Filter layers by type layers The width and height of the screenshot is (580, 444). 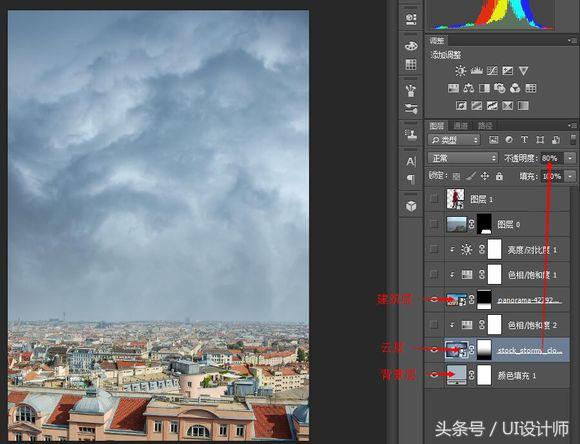pyautogui.click(x=524, y=140)
